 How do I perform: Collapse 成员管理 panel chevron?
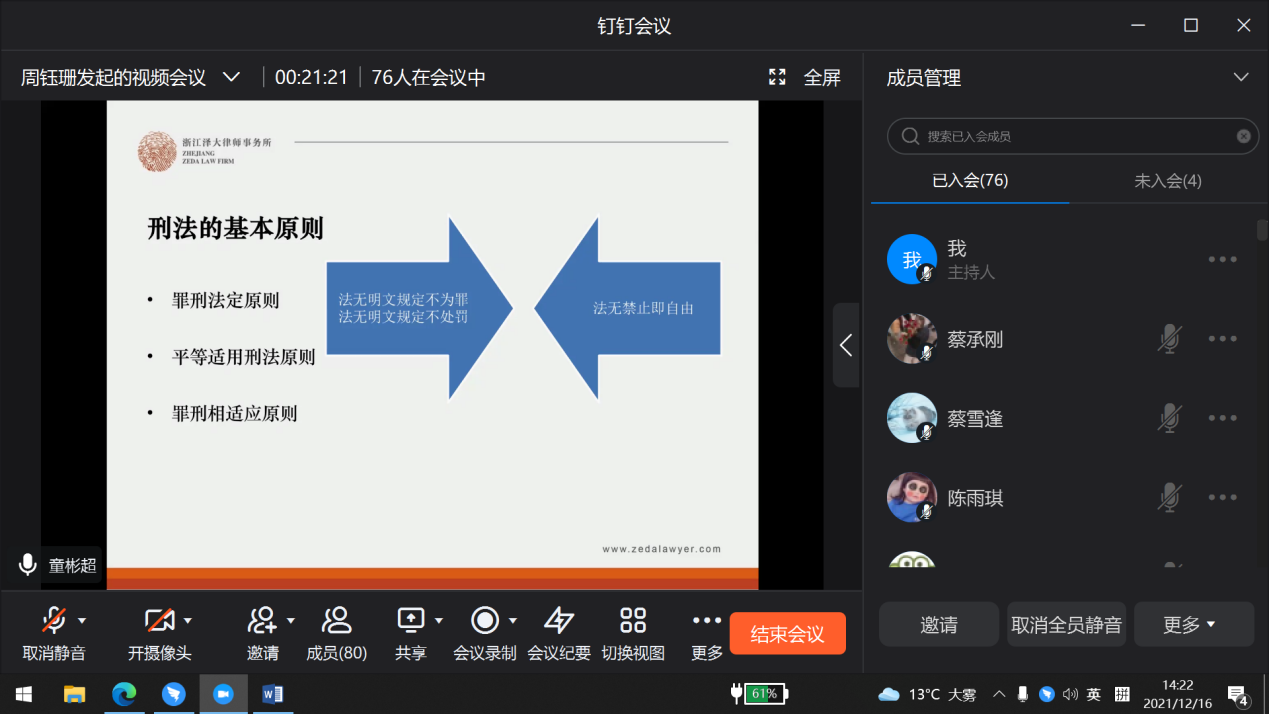pos(1241,78)
